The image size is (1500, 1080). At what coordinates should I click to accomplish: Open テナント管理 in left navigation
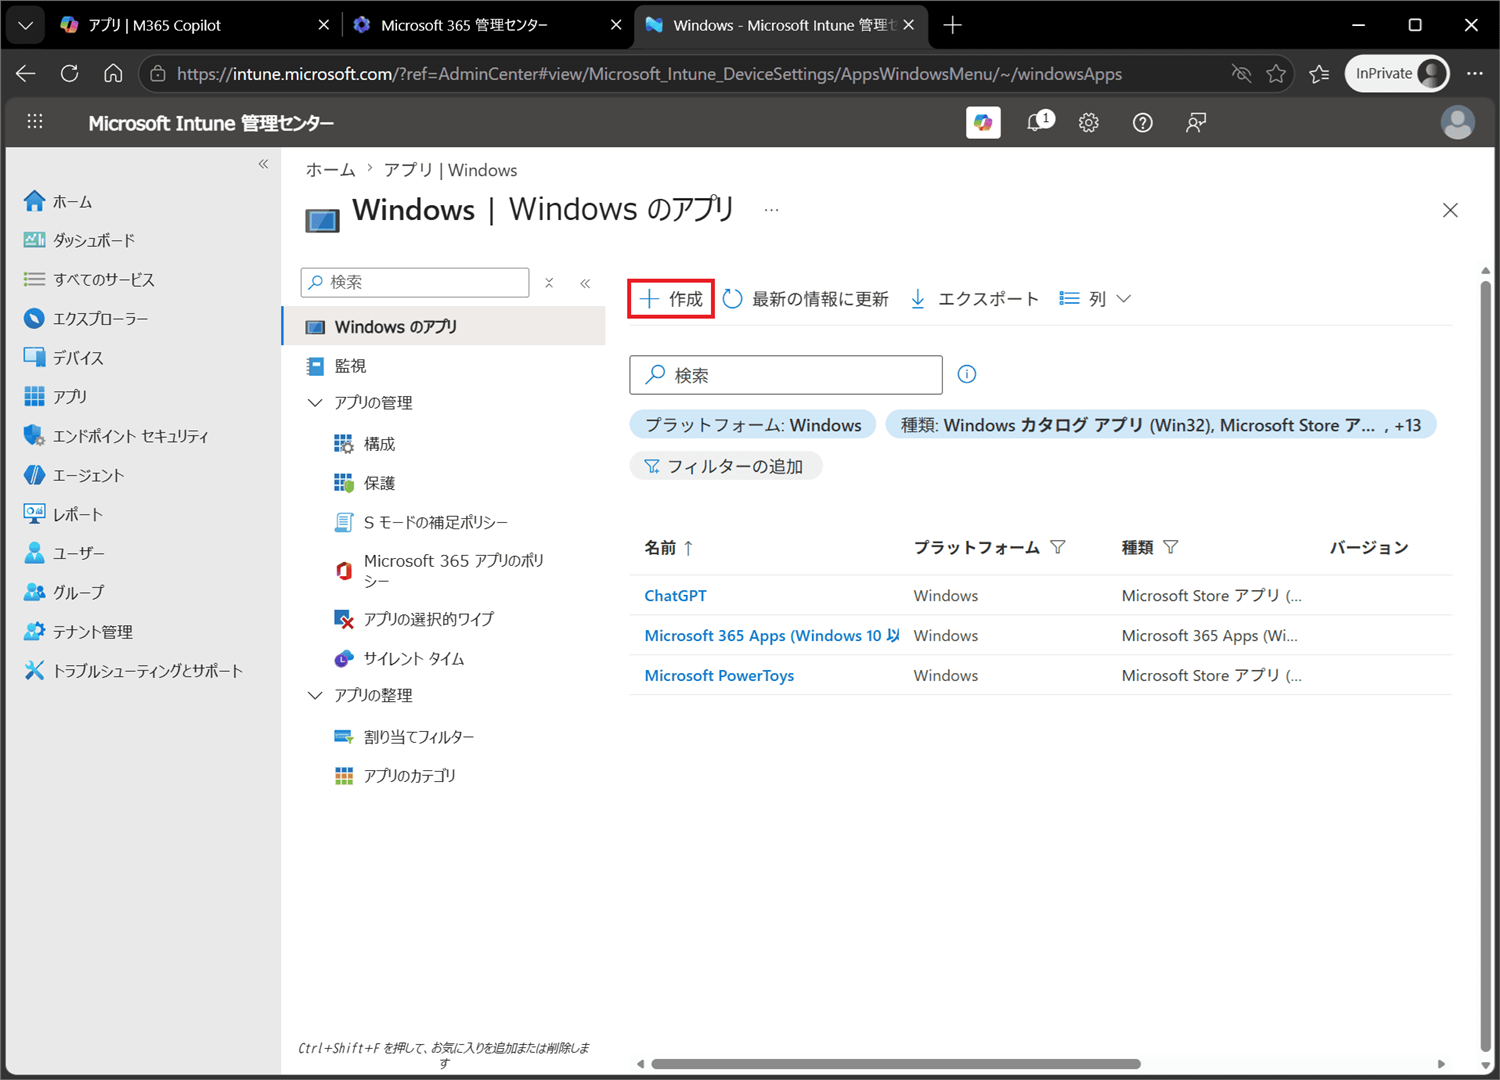78,632
